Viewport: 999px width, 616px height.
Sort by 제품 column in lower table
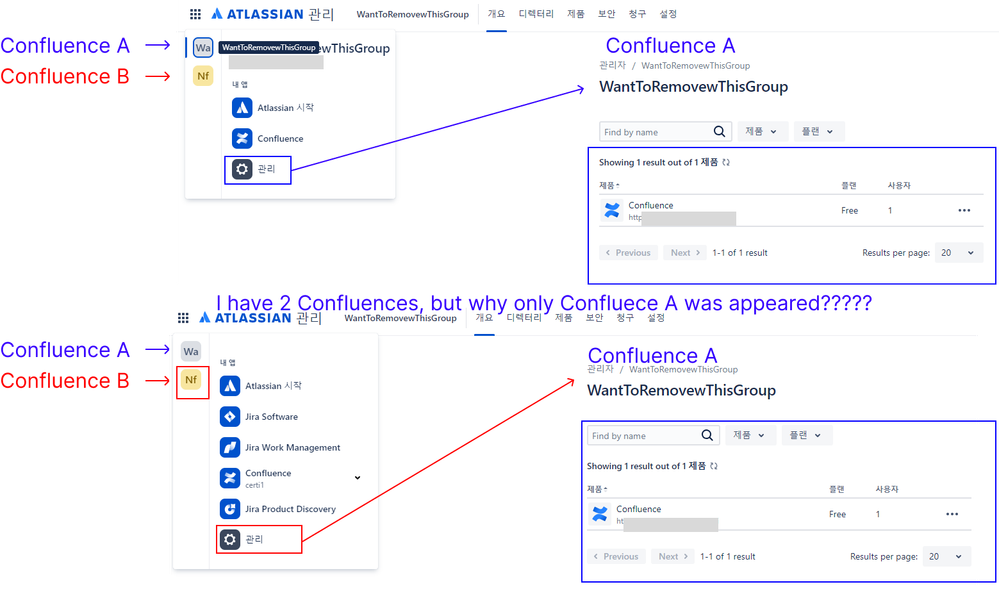tap(597, 489)
